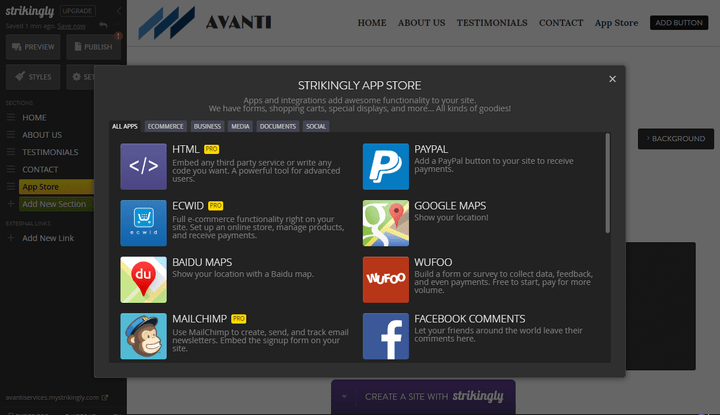Open the Background options button
This screenshot has height=415, width=720.
tap(675, 139)
